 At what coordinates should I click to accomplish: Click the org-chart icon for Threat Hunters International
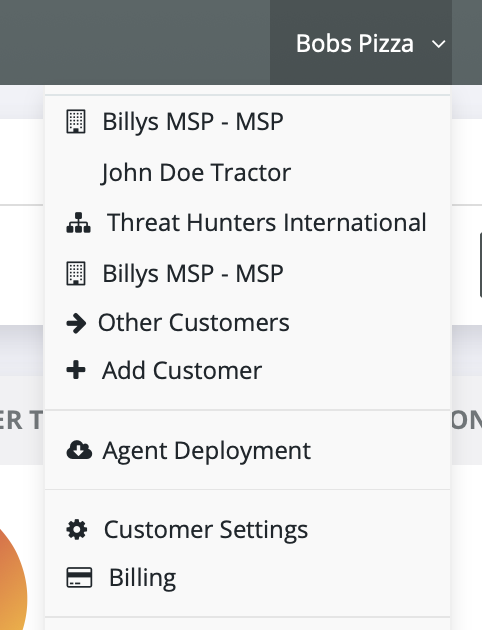78,223
